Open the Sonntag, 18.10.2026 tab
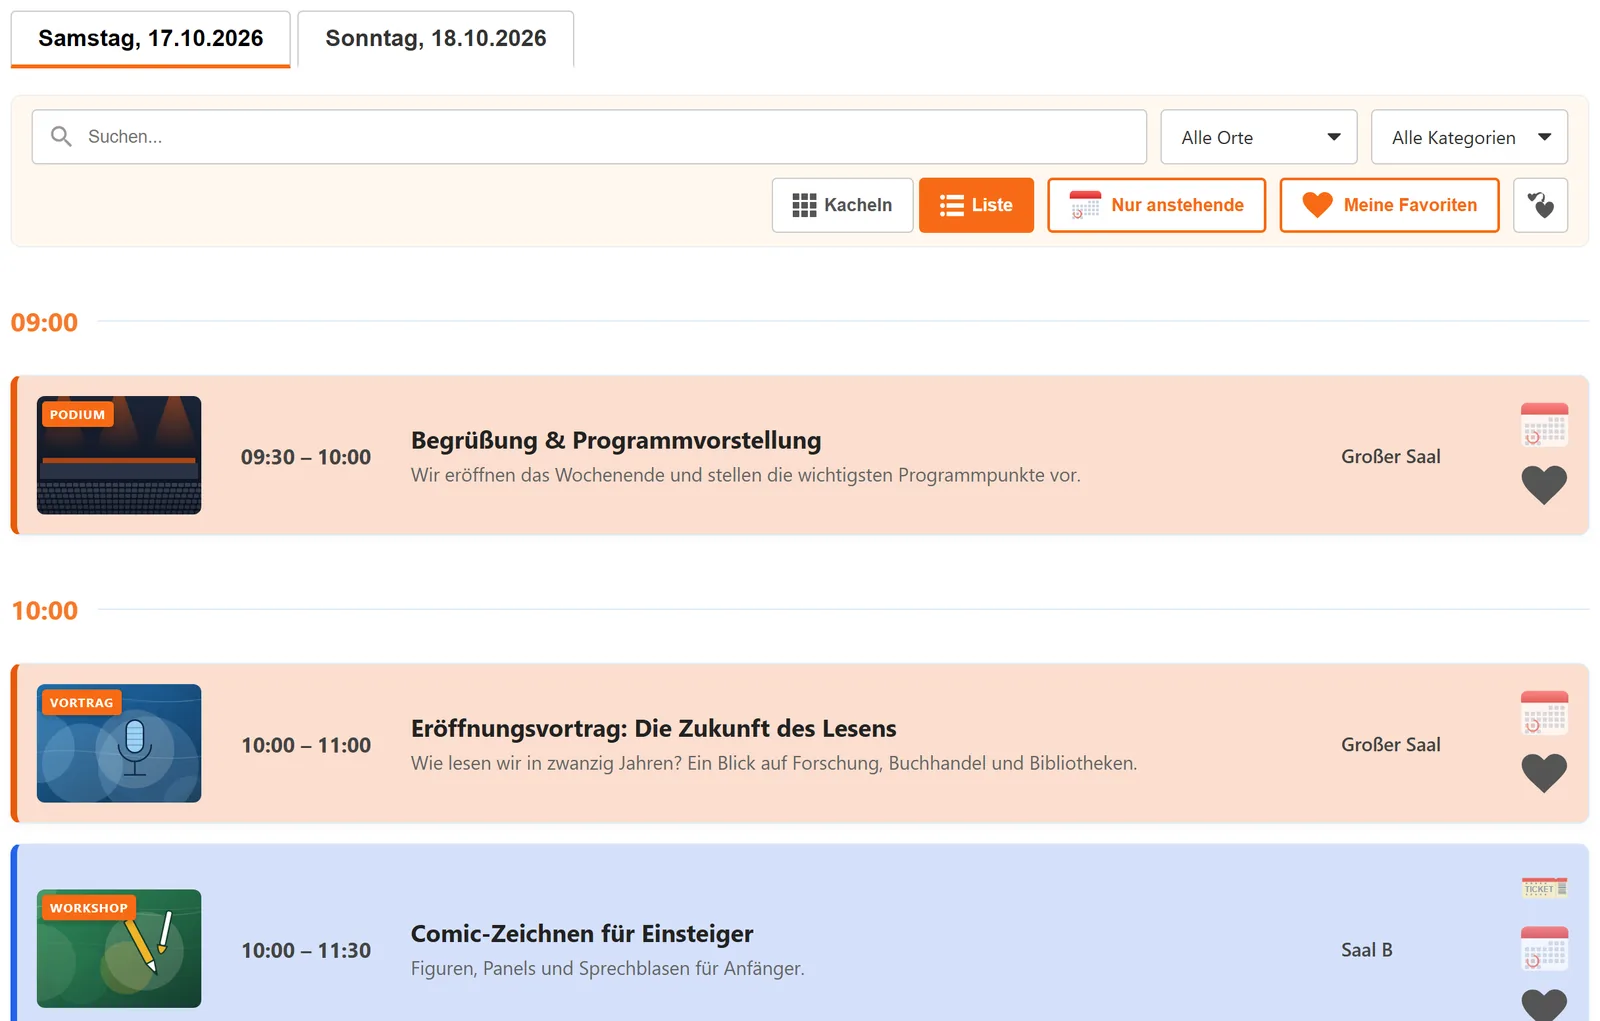This screenshot has height=1021, width=1600. (436, 39)
